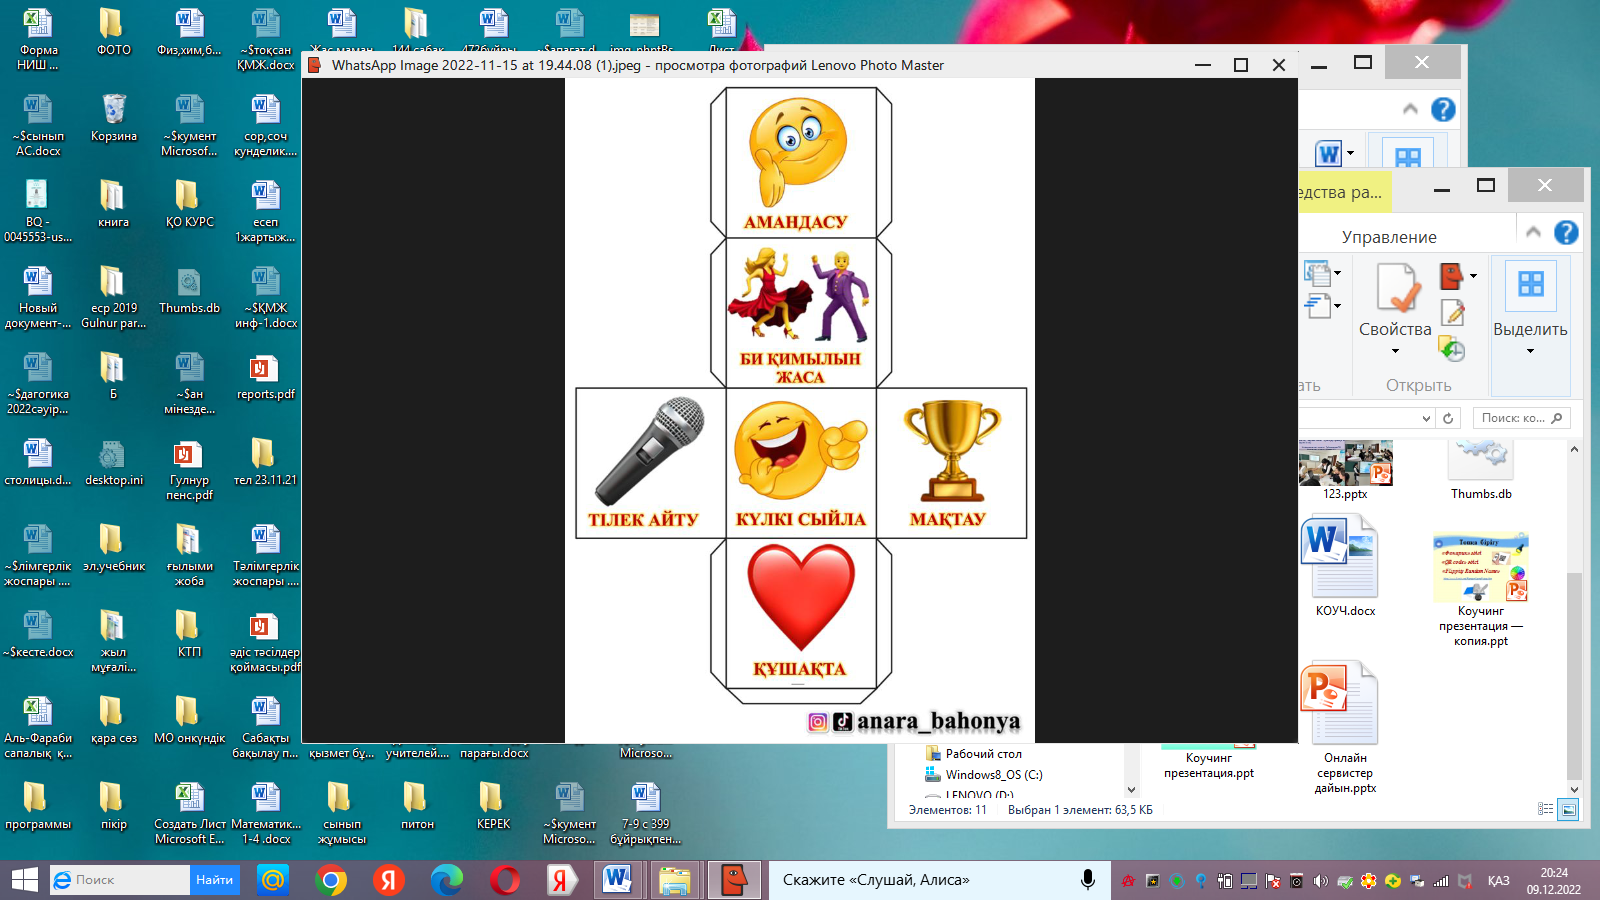1600x900 pixels.
Task: Select Windows8_OS (C:) in Explorer tree
Action: pyautogui.click(x=983, y=775)
